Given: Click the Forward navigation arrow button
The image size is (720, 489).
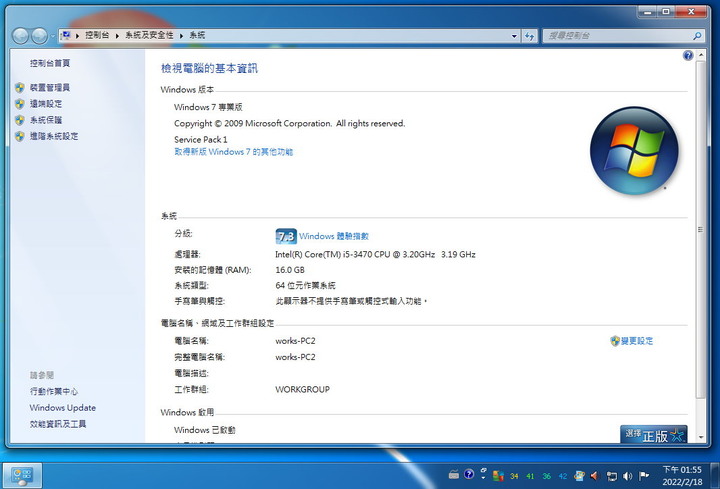Looking at the screenshot, I should (x=39, y=36).
